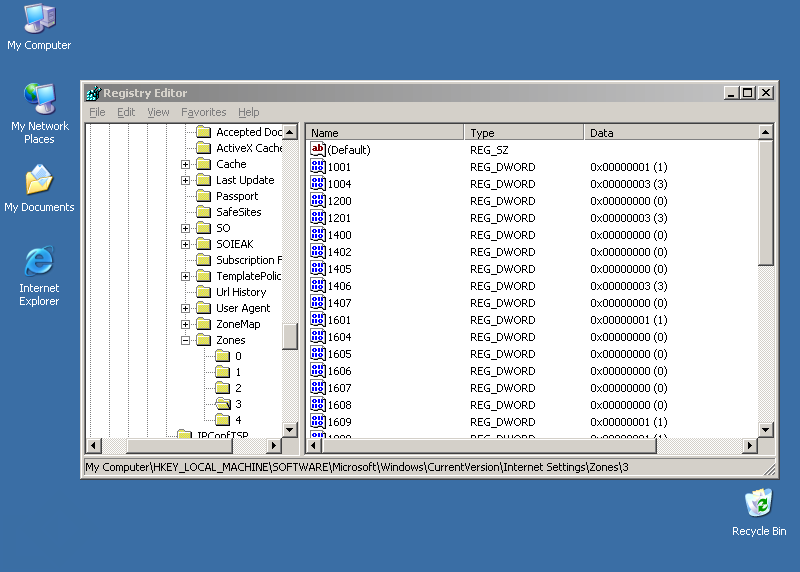Select the value named 1606
The height and width of the screenshot is (572, 800).
tap(339, 371)
